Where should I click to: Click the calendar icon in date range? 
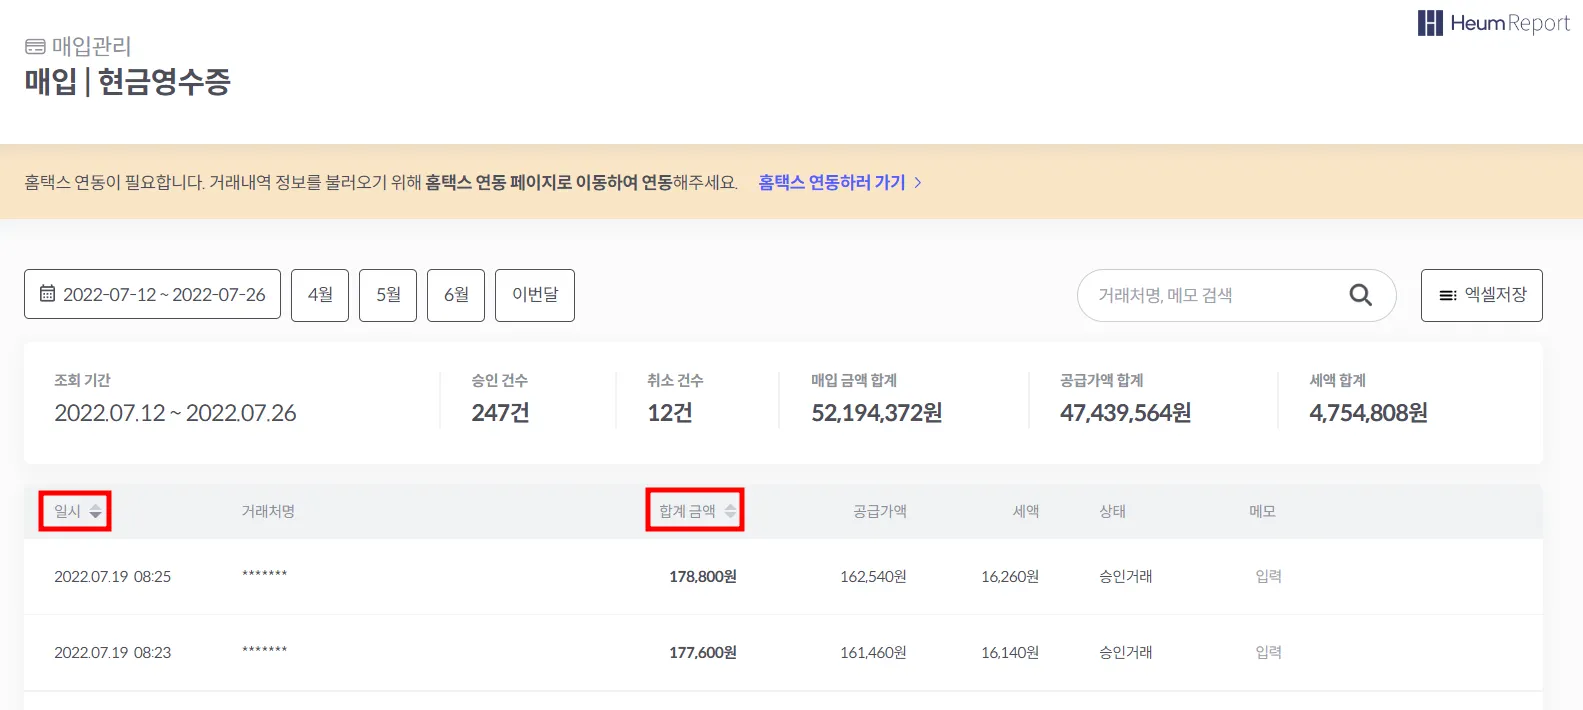click(47, 294)
